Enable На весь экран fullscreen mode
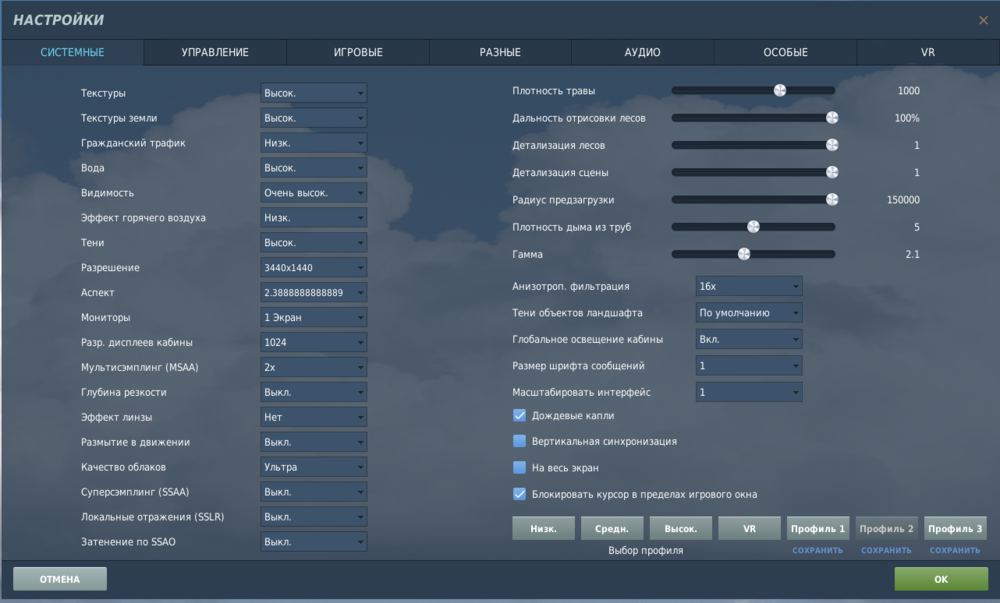 (519, 467)
